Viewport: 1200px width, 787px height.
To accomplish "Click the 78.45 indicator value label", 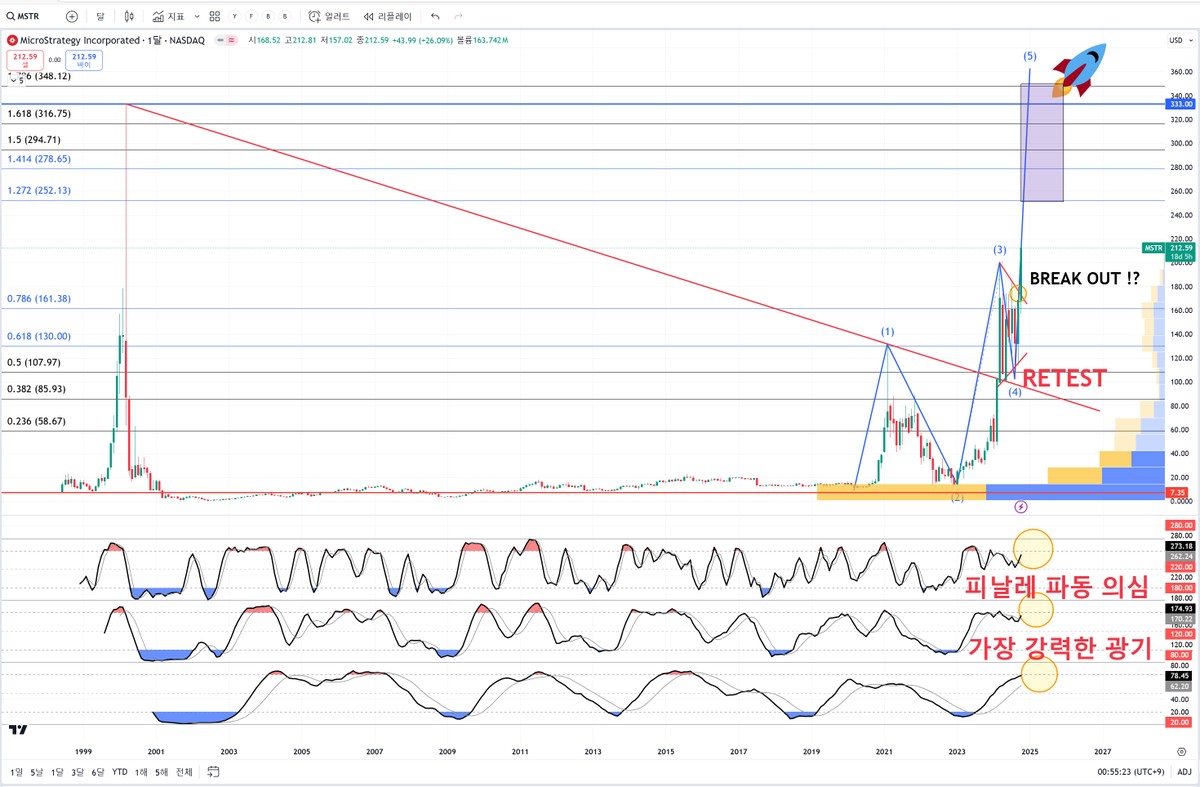I will point(1180,675).
